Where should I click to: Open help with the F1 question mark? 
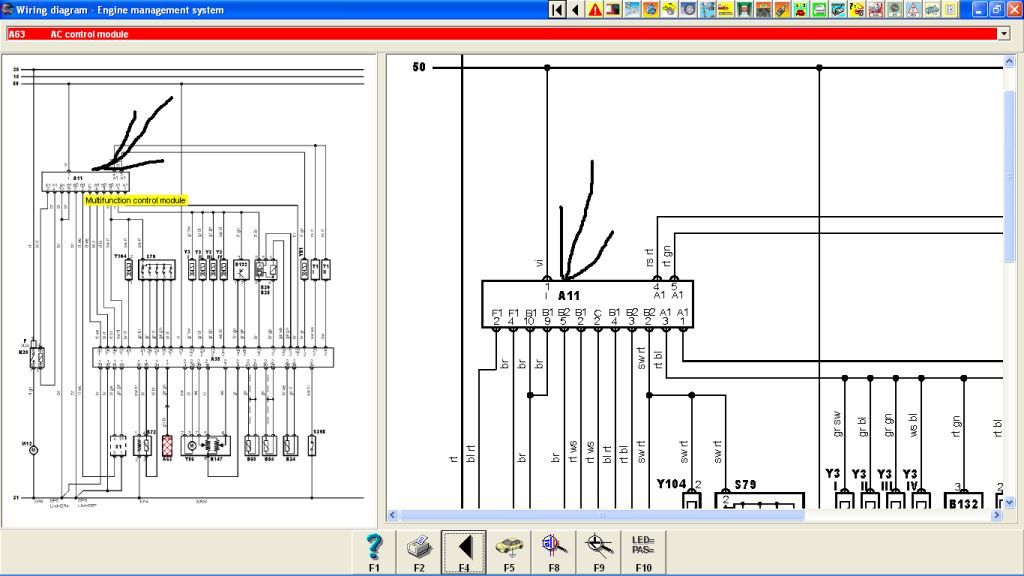pyautogui.click(x=374, y=552)
